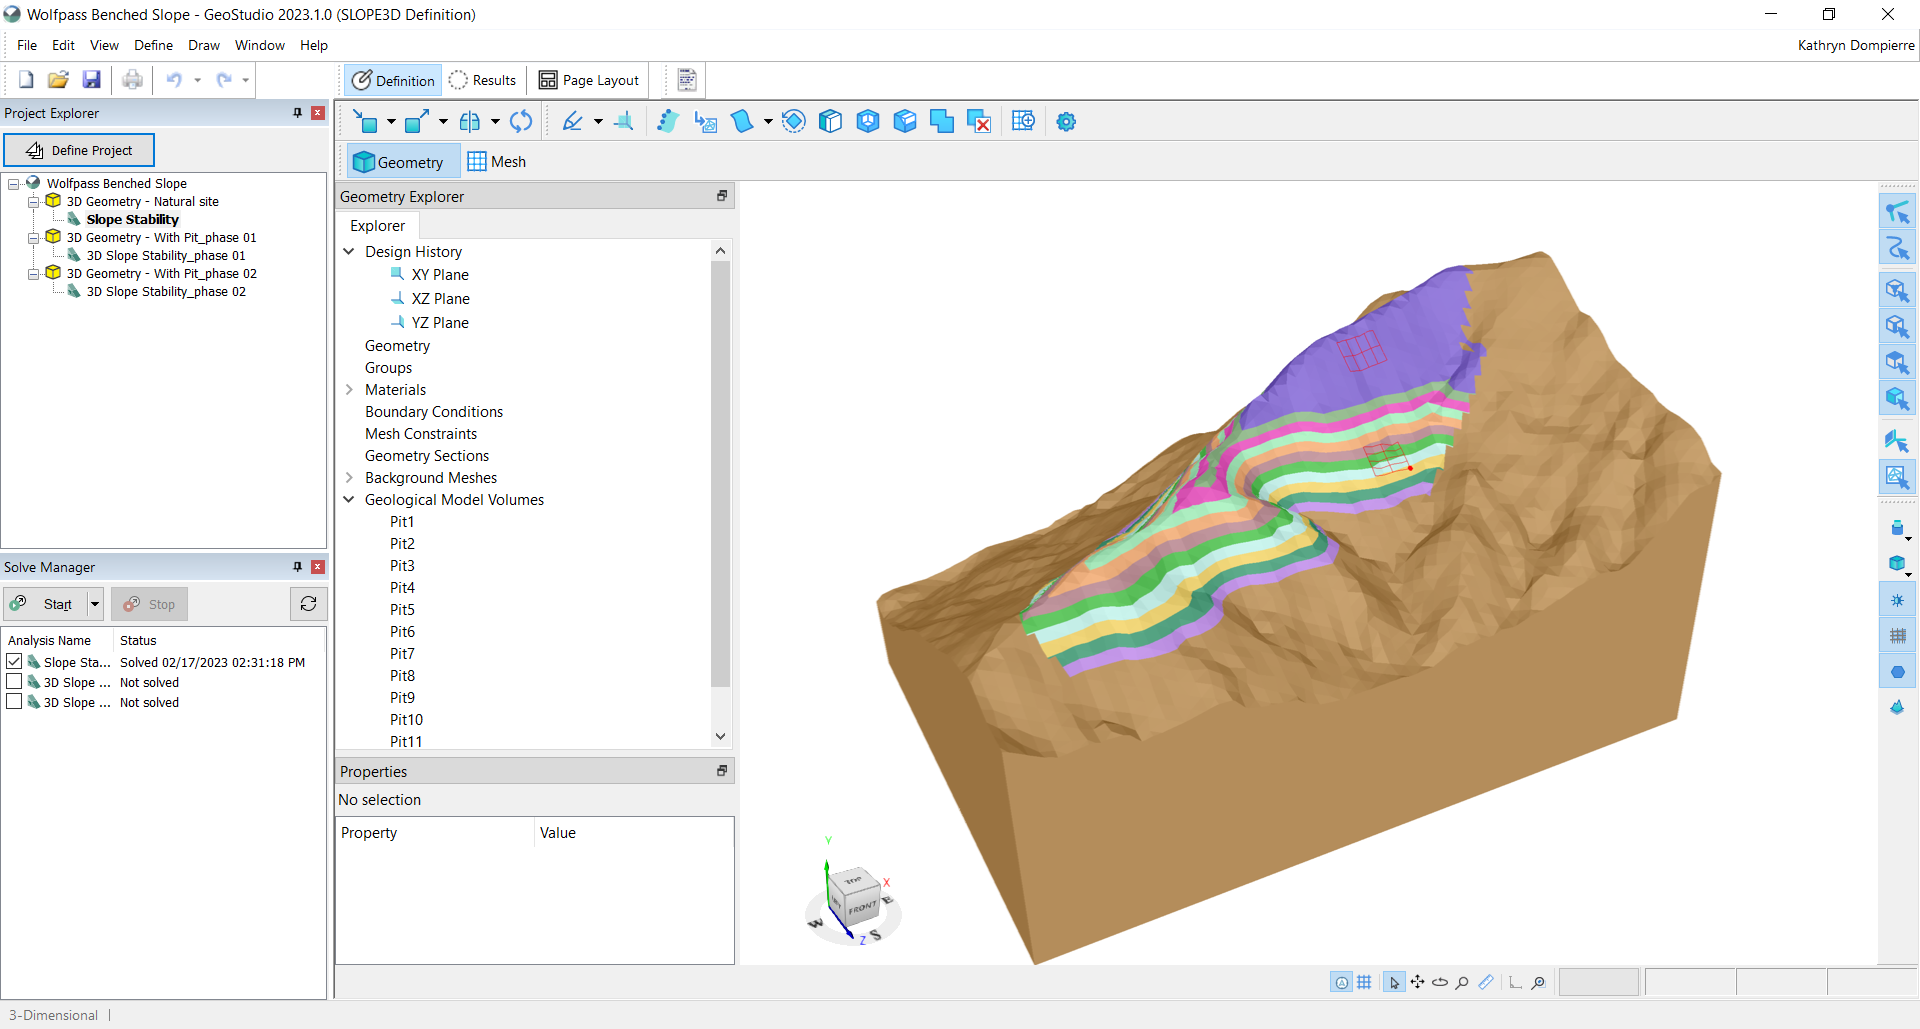This screenshot has width=1920, height=1029.
Task: Switch to Results view
Action: (x=483, y=80)
